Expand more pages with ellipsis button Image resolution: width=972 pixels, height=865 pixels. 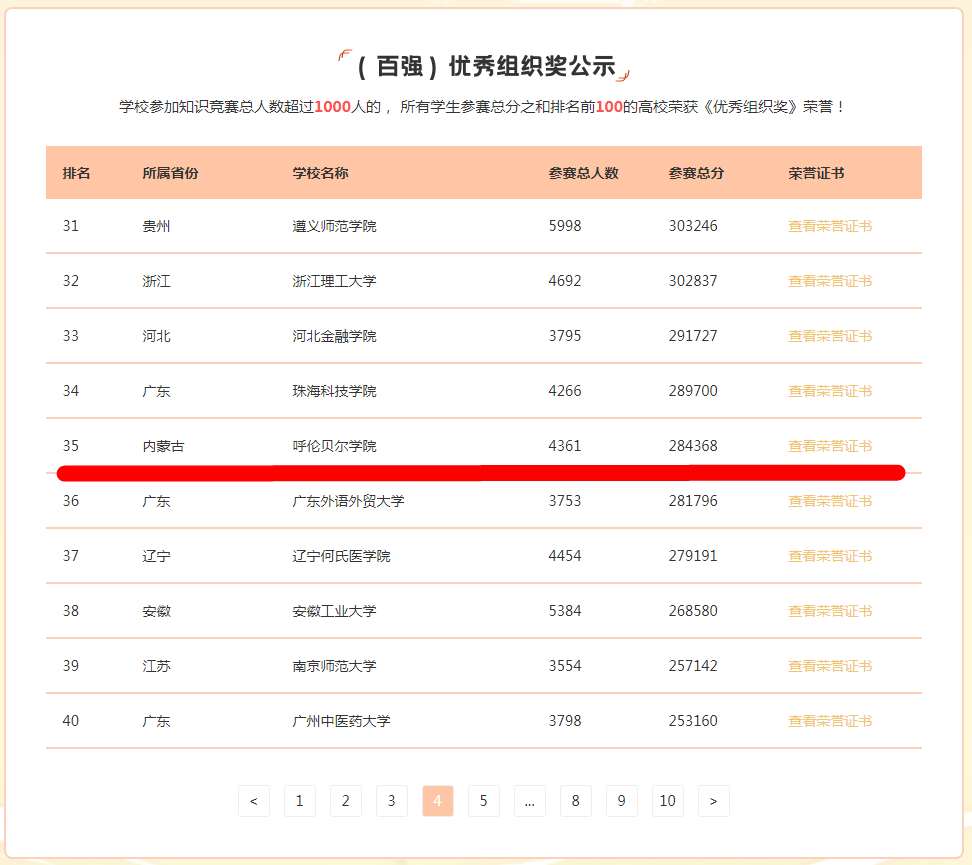tap(530, 801)
